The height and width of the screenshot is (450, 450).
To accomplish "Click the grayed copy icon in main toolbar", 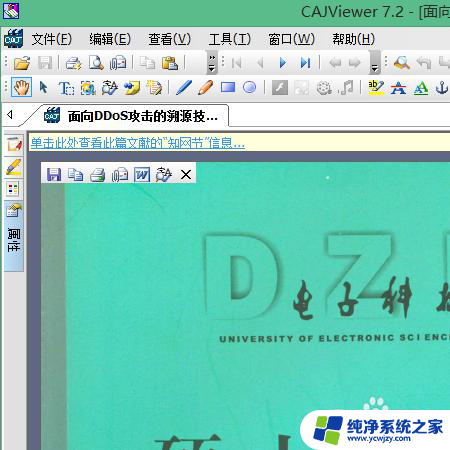I will [x=147, y=63].
